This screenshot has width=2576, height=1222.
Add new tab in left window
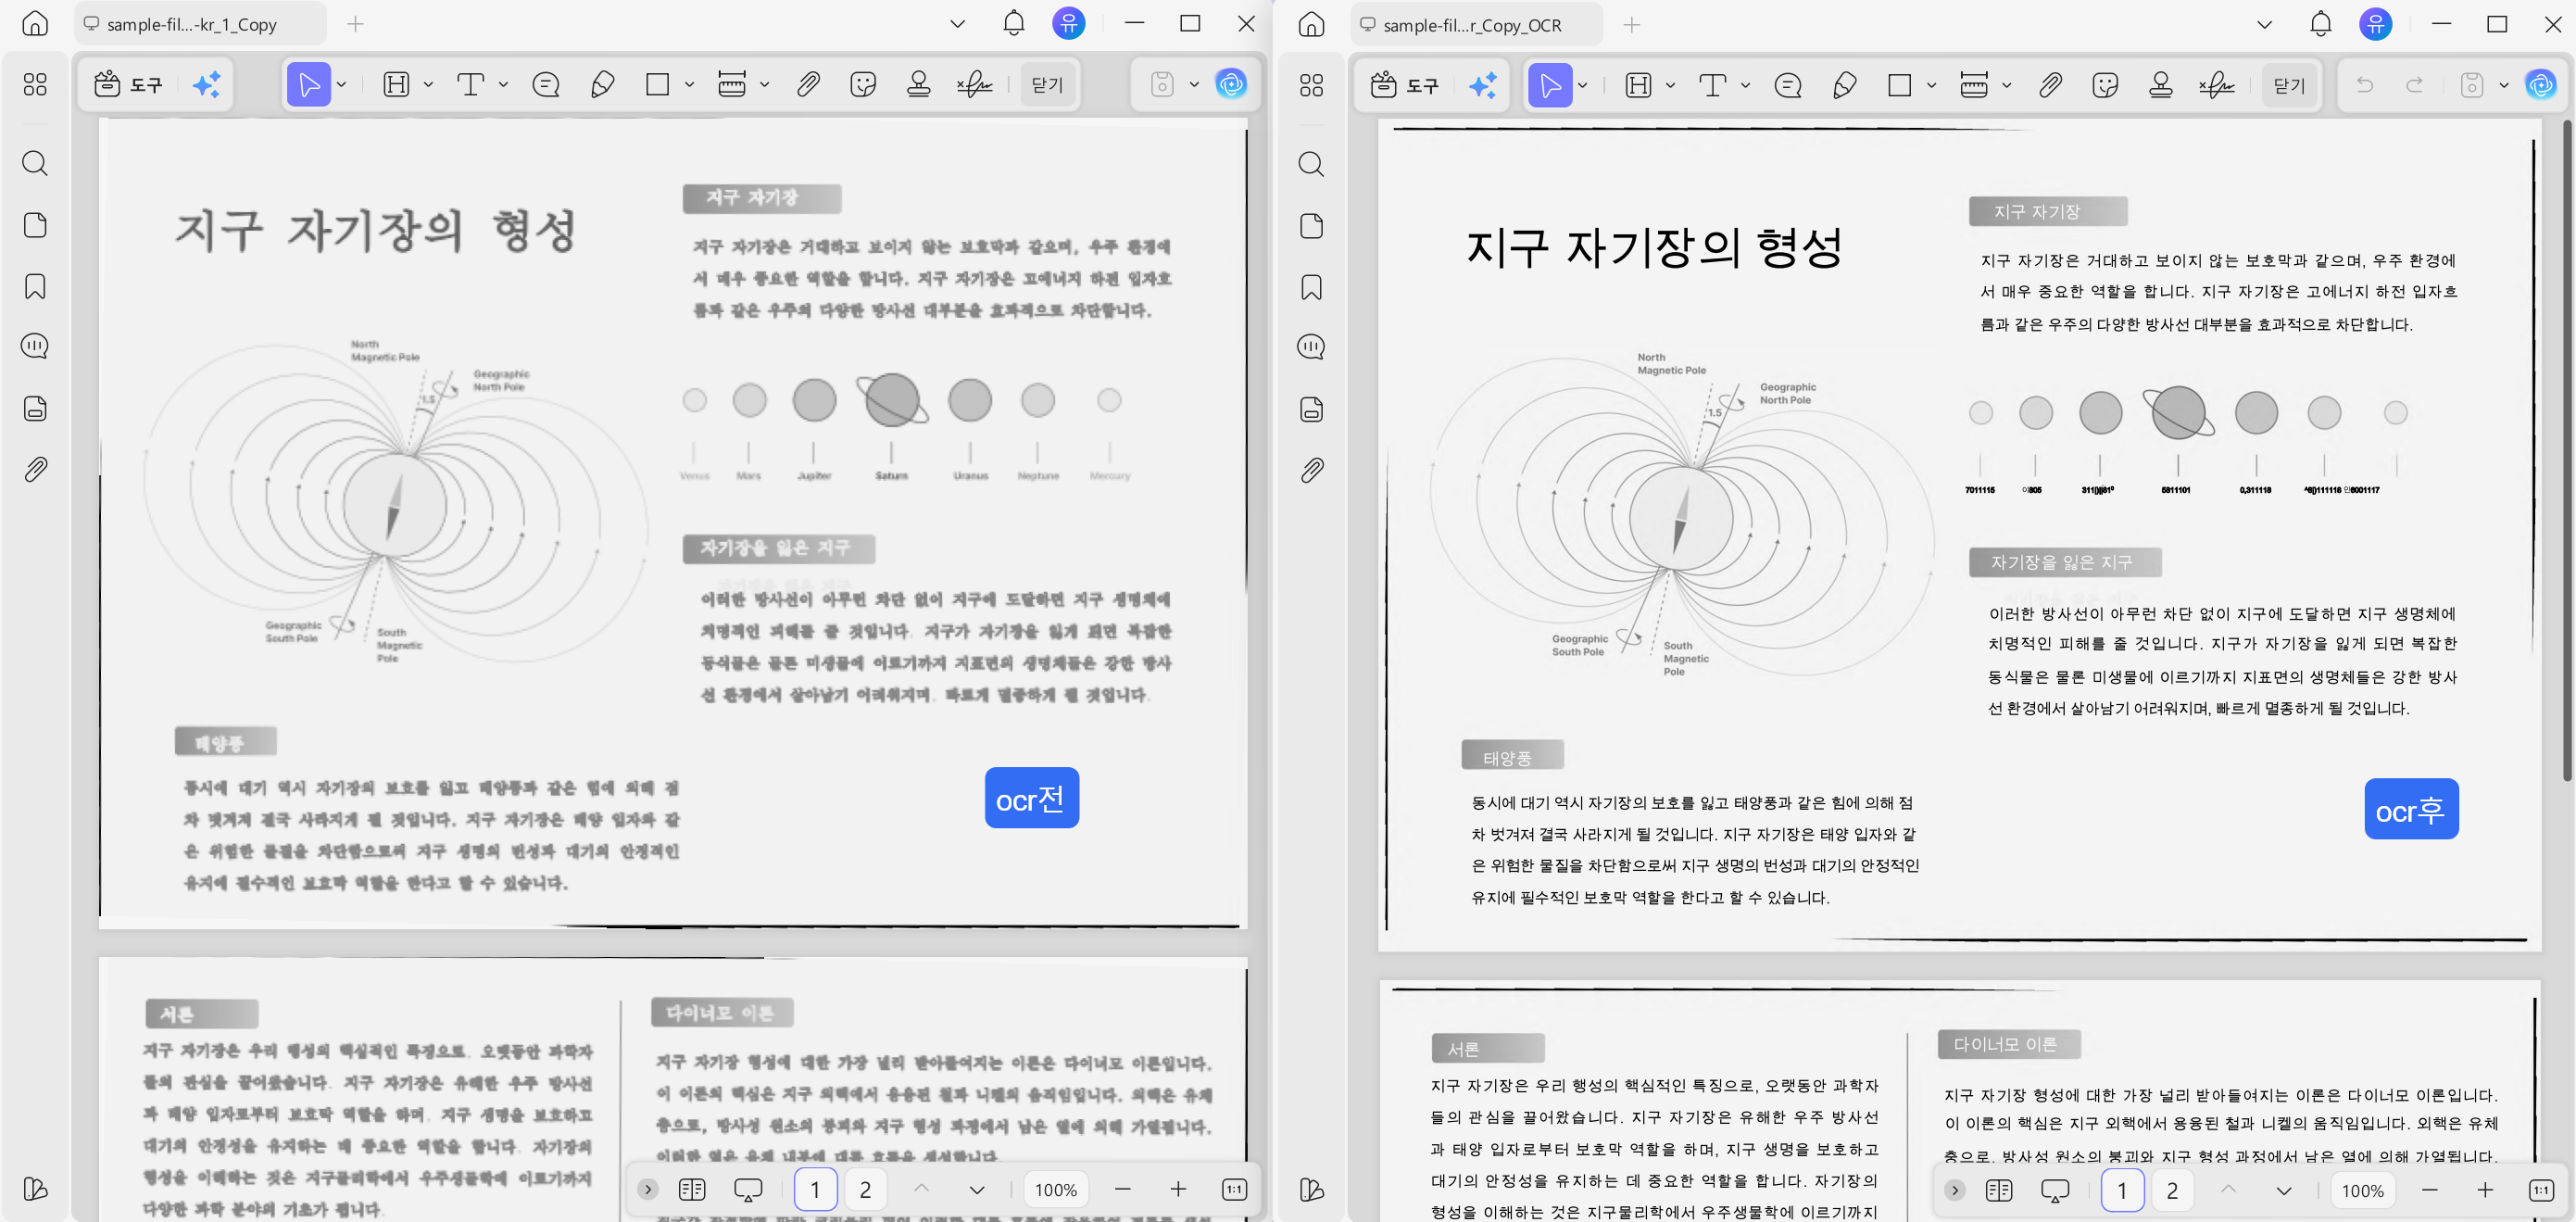(x=355, y=24)
